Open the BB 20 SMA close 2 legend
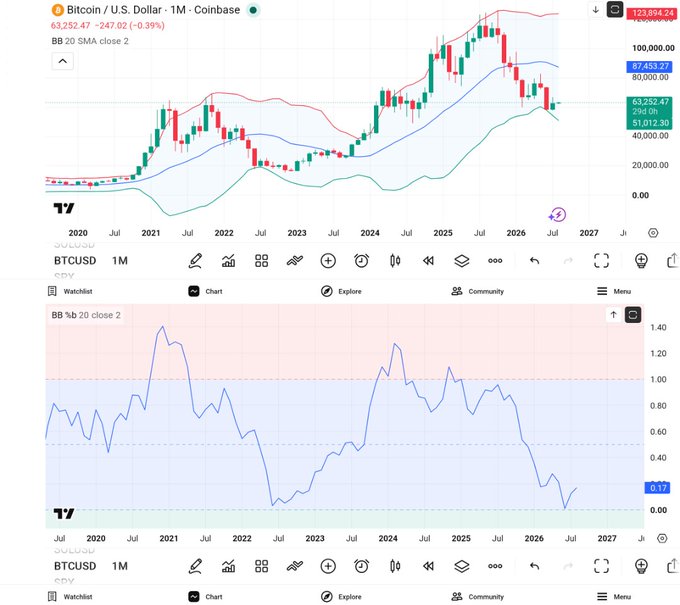Viewport: 680px width, 605px height. [x=90, y=41]
